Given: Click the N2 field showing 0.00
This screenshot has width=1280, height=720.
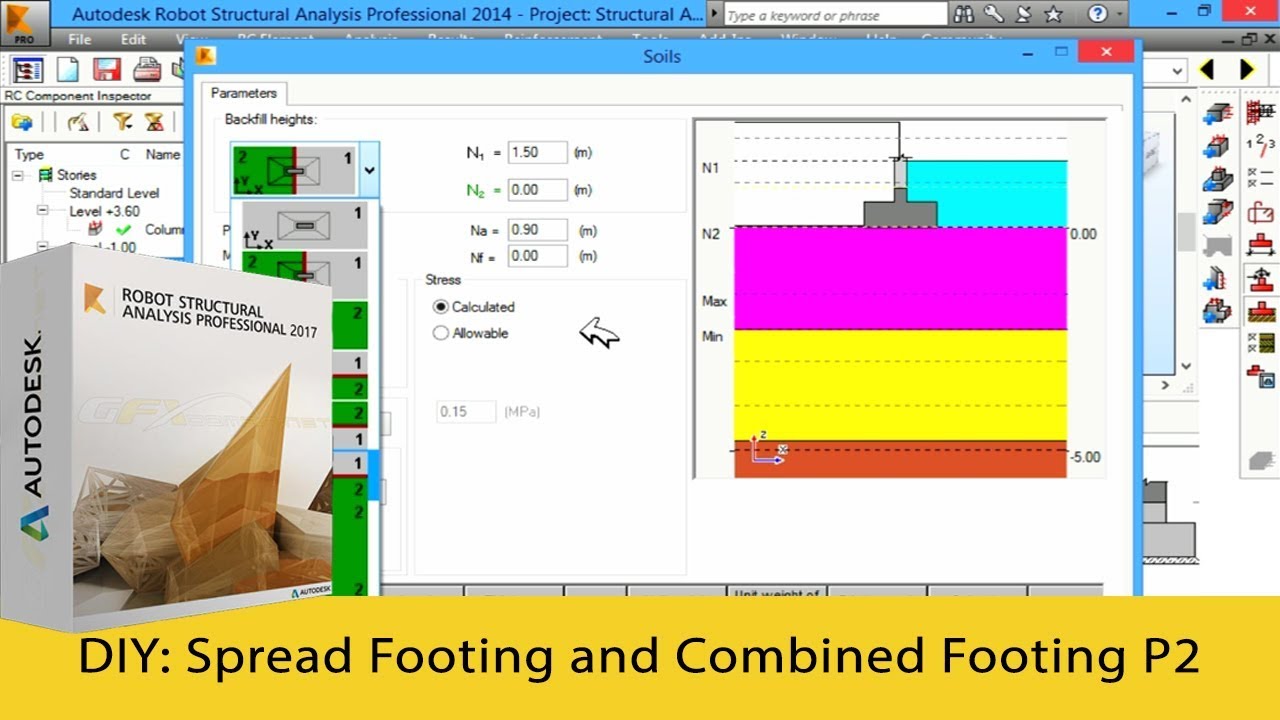Looking at the screenshot, I should click(x=537, y=190).
